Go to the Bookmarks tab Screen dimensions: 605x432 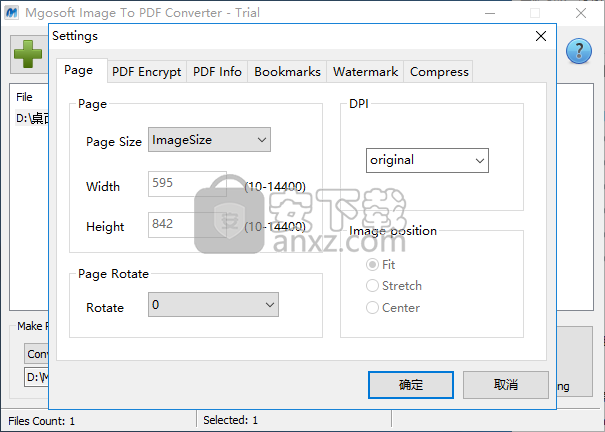(287, 71)
